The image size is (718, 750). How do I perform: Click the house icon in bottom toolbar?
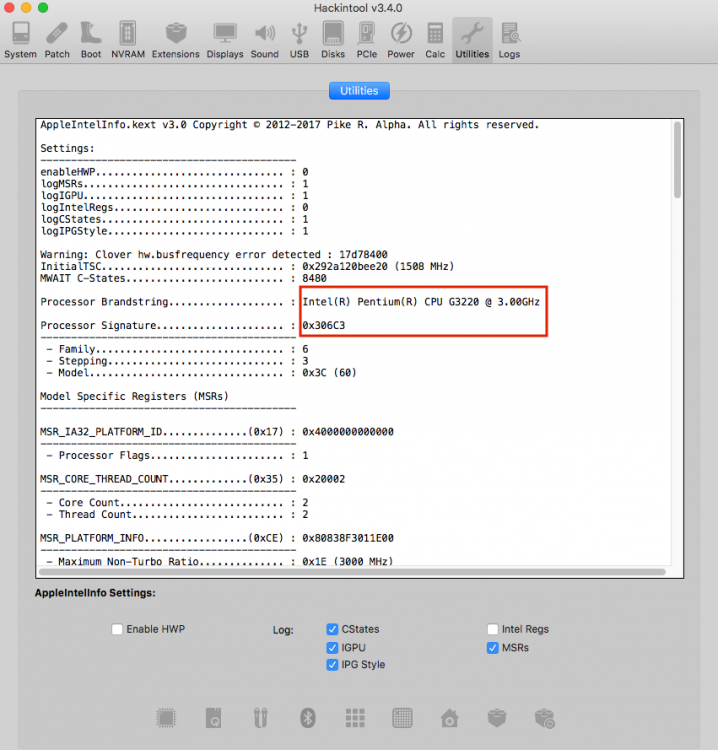pos(450,718)
